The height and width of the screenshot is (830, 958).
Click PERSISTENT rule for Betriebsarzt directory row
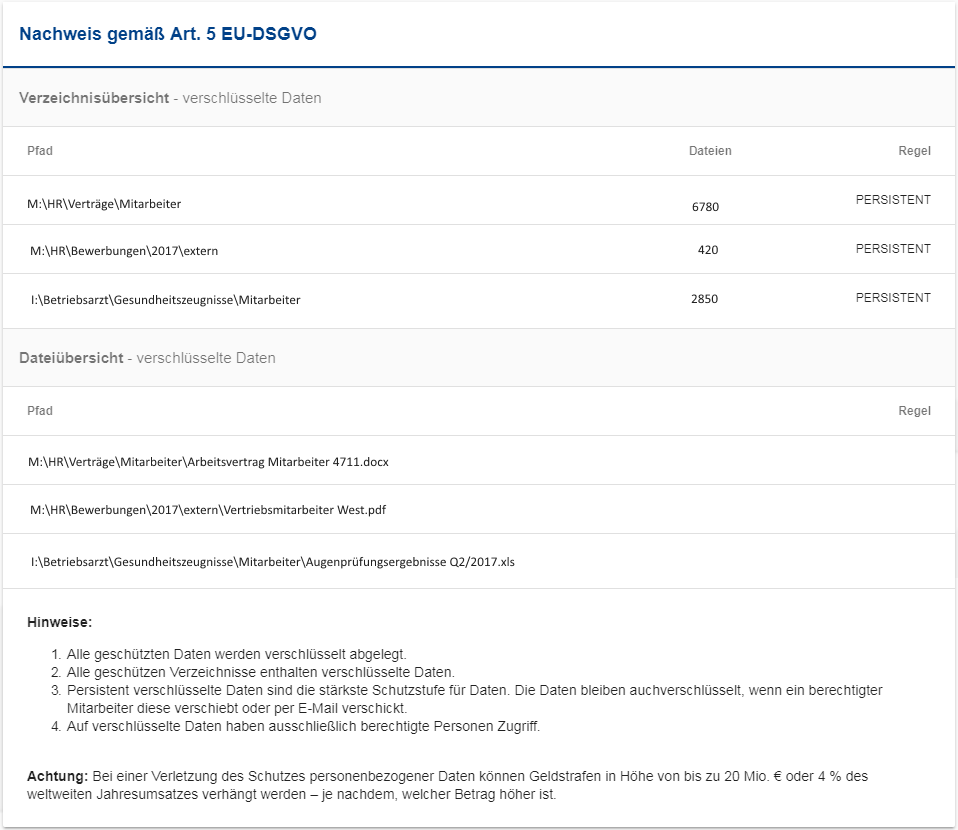tap(893, 298)
